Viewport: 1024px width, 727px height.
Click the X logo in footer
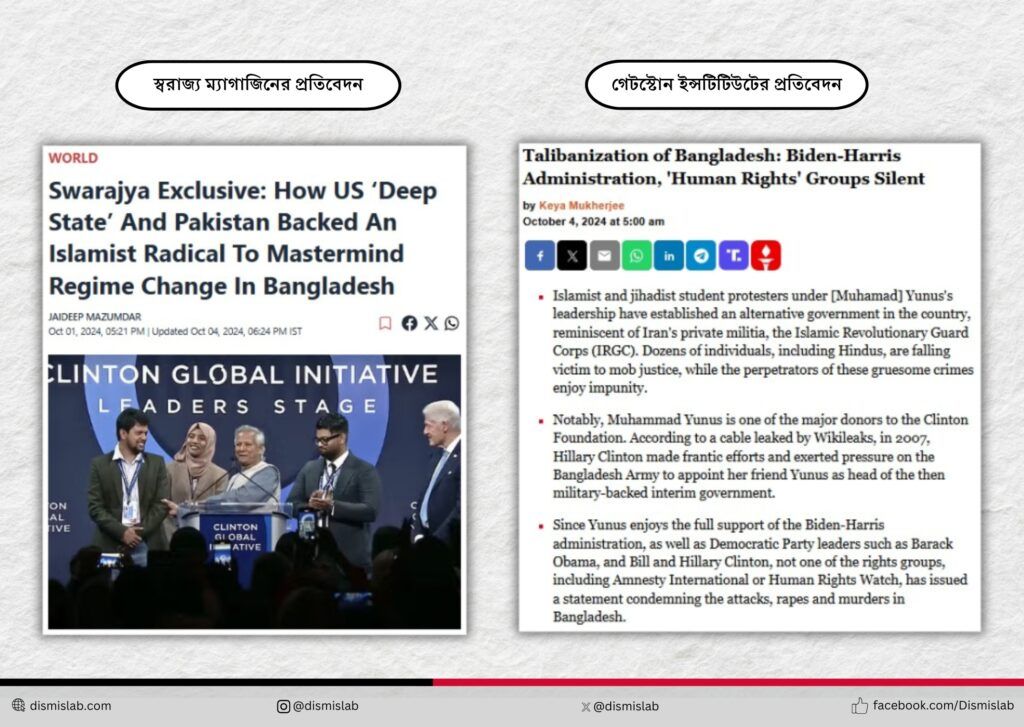click(586, 707)
